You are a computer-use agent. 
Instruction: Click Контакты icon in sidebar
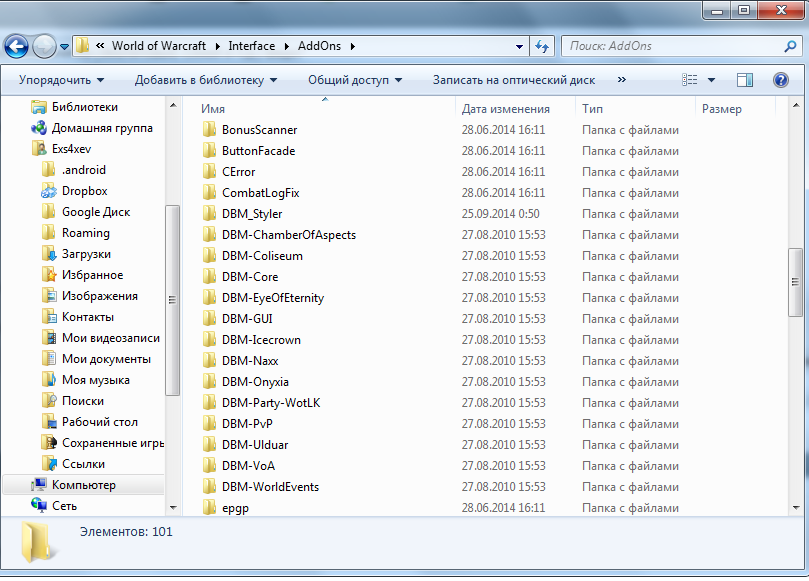click(x=48, y=317)
